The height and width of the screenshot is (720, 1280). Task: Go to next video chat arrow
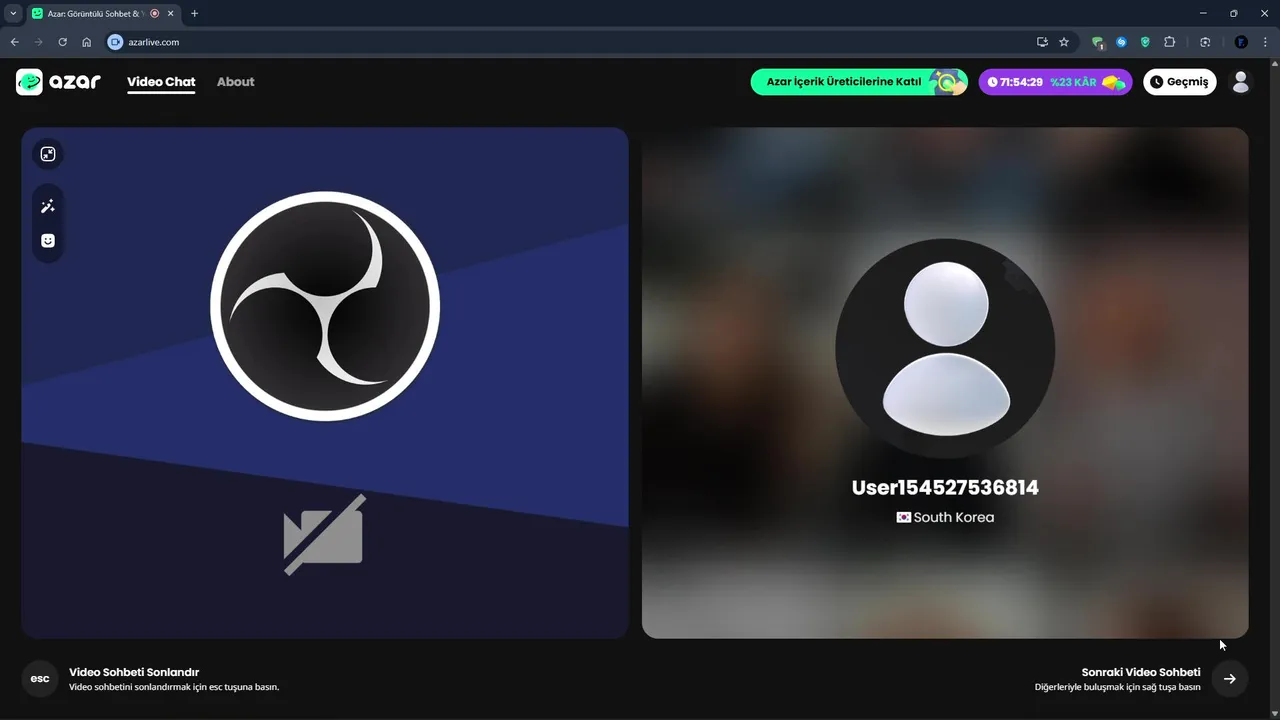point(1230,679)
